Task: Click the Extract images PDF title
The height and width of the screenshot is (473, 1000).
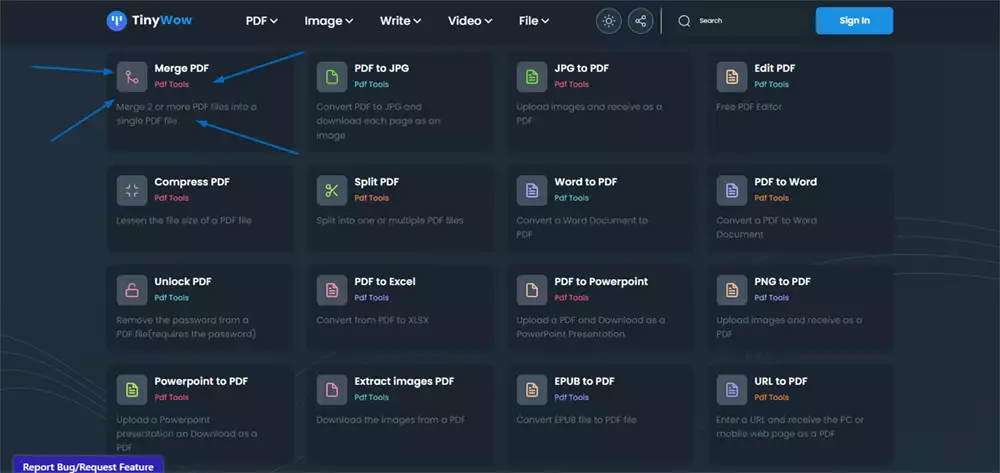Action: click(404, 381)
